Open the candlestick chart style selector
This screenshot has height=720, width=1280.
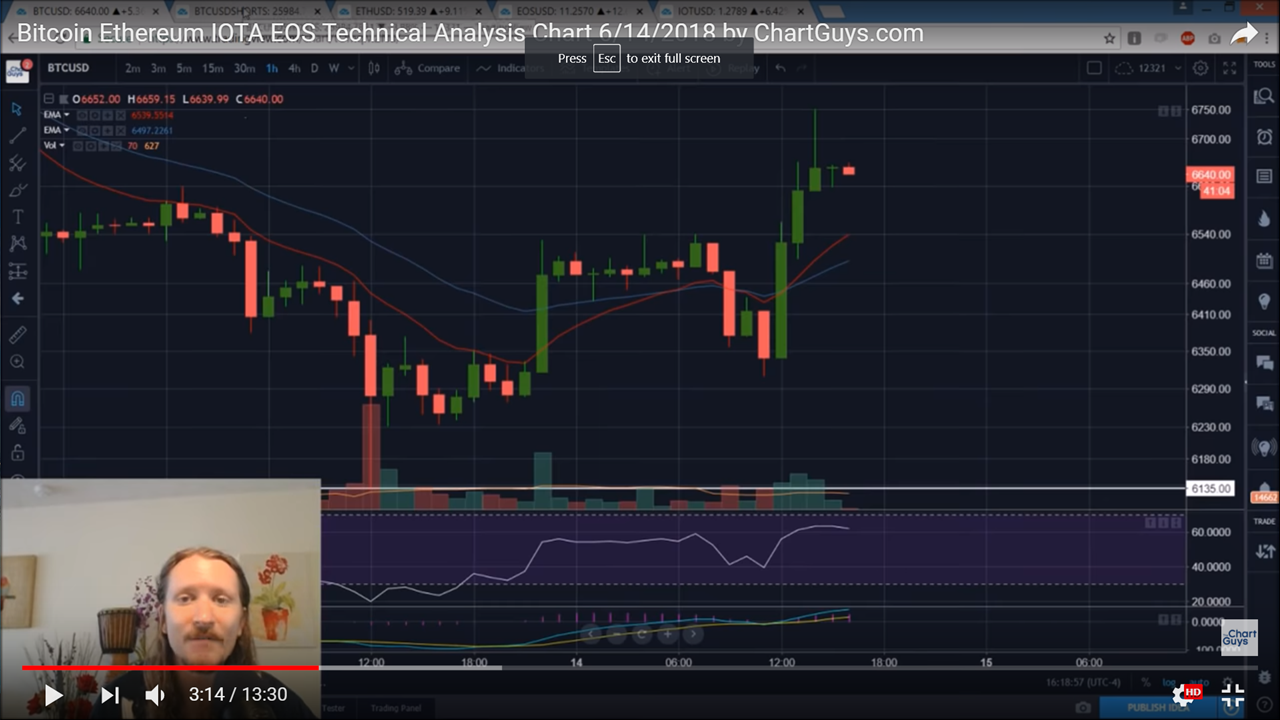pyautogui.click(x=374, y=68)
